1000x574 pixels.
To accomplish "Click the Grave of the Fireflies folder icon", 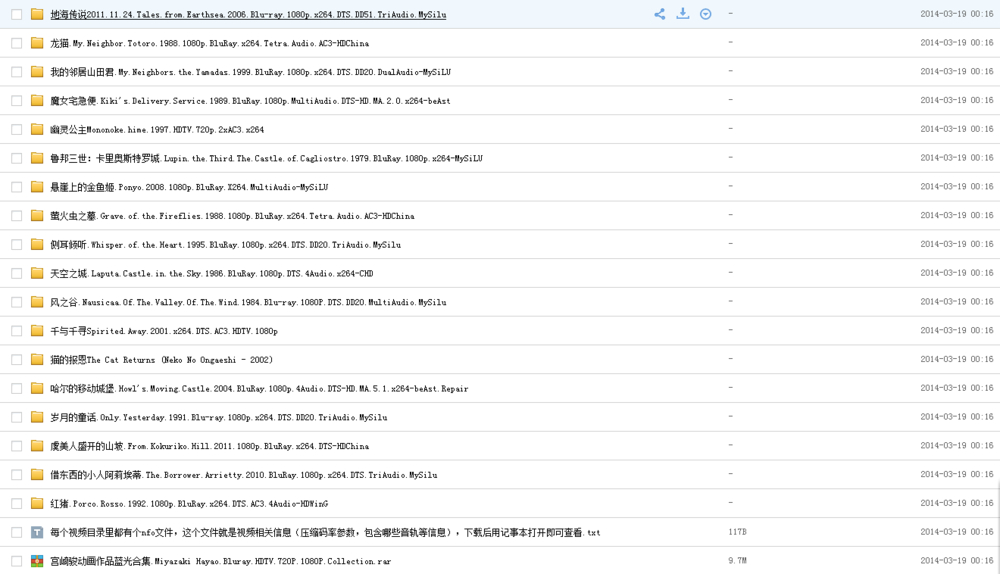I will (37, 216).
